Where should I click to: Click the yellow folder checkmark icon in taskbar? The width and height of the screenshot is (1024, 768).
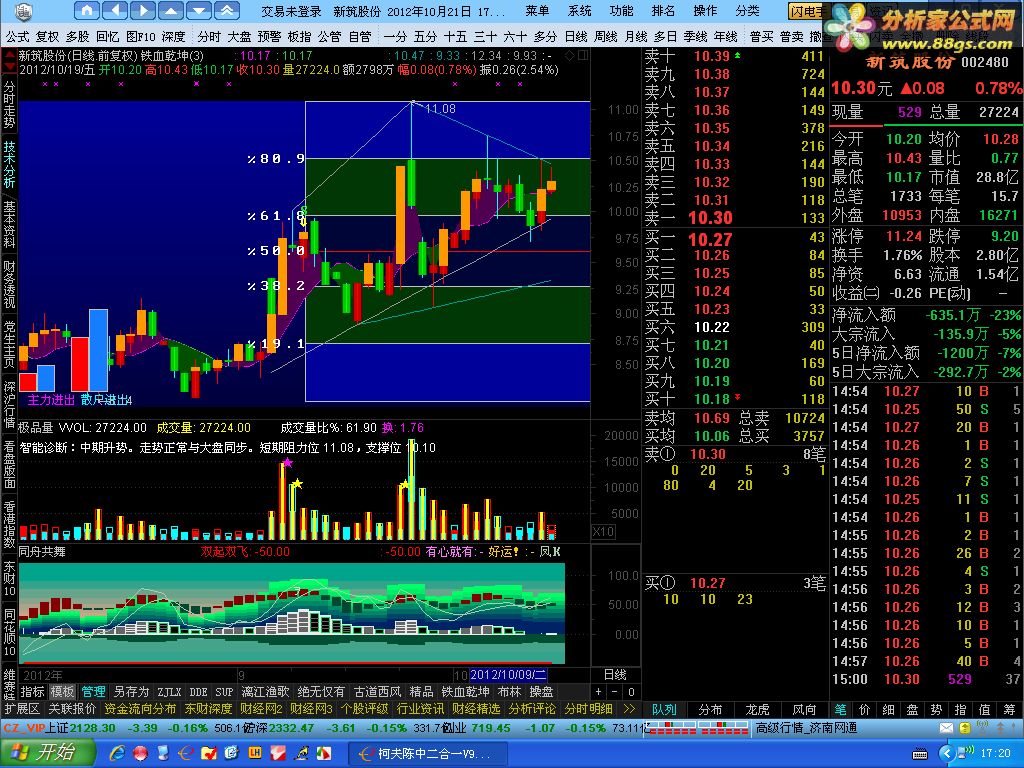coord(209,754)
